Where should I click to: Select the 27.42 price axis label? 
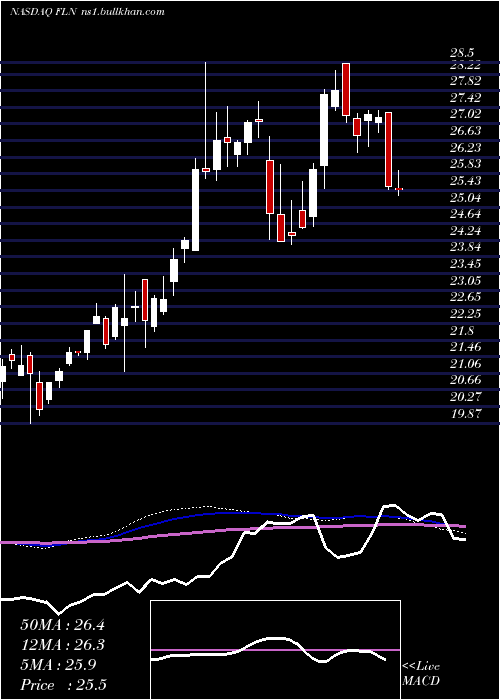tap(467, 98)
